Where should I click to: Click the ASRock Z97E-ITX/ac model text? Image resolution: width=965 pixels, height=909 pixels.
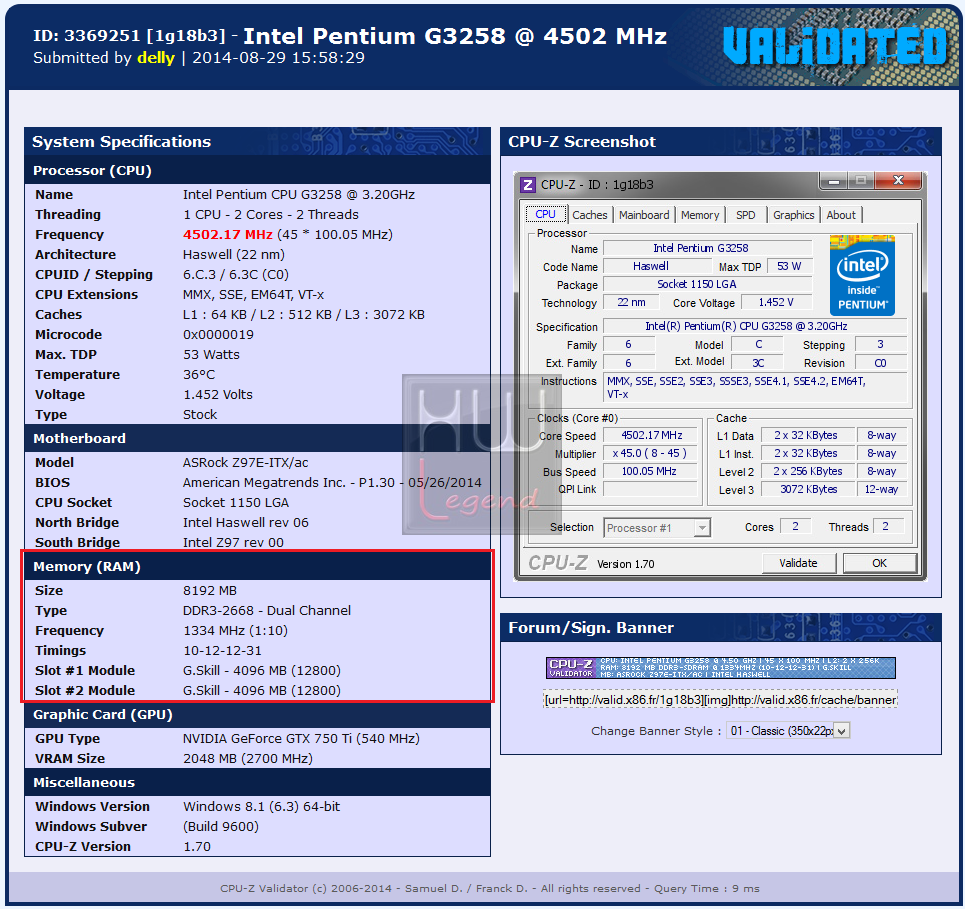(246, 463)
